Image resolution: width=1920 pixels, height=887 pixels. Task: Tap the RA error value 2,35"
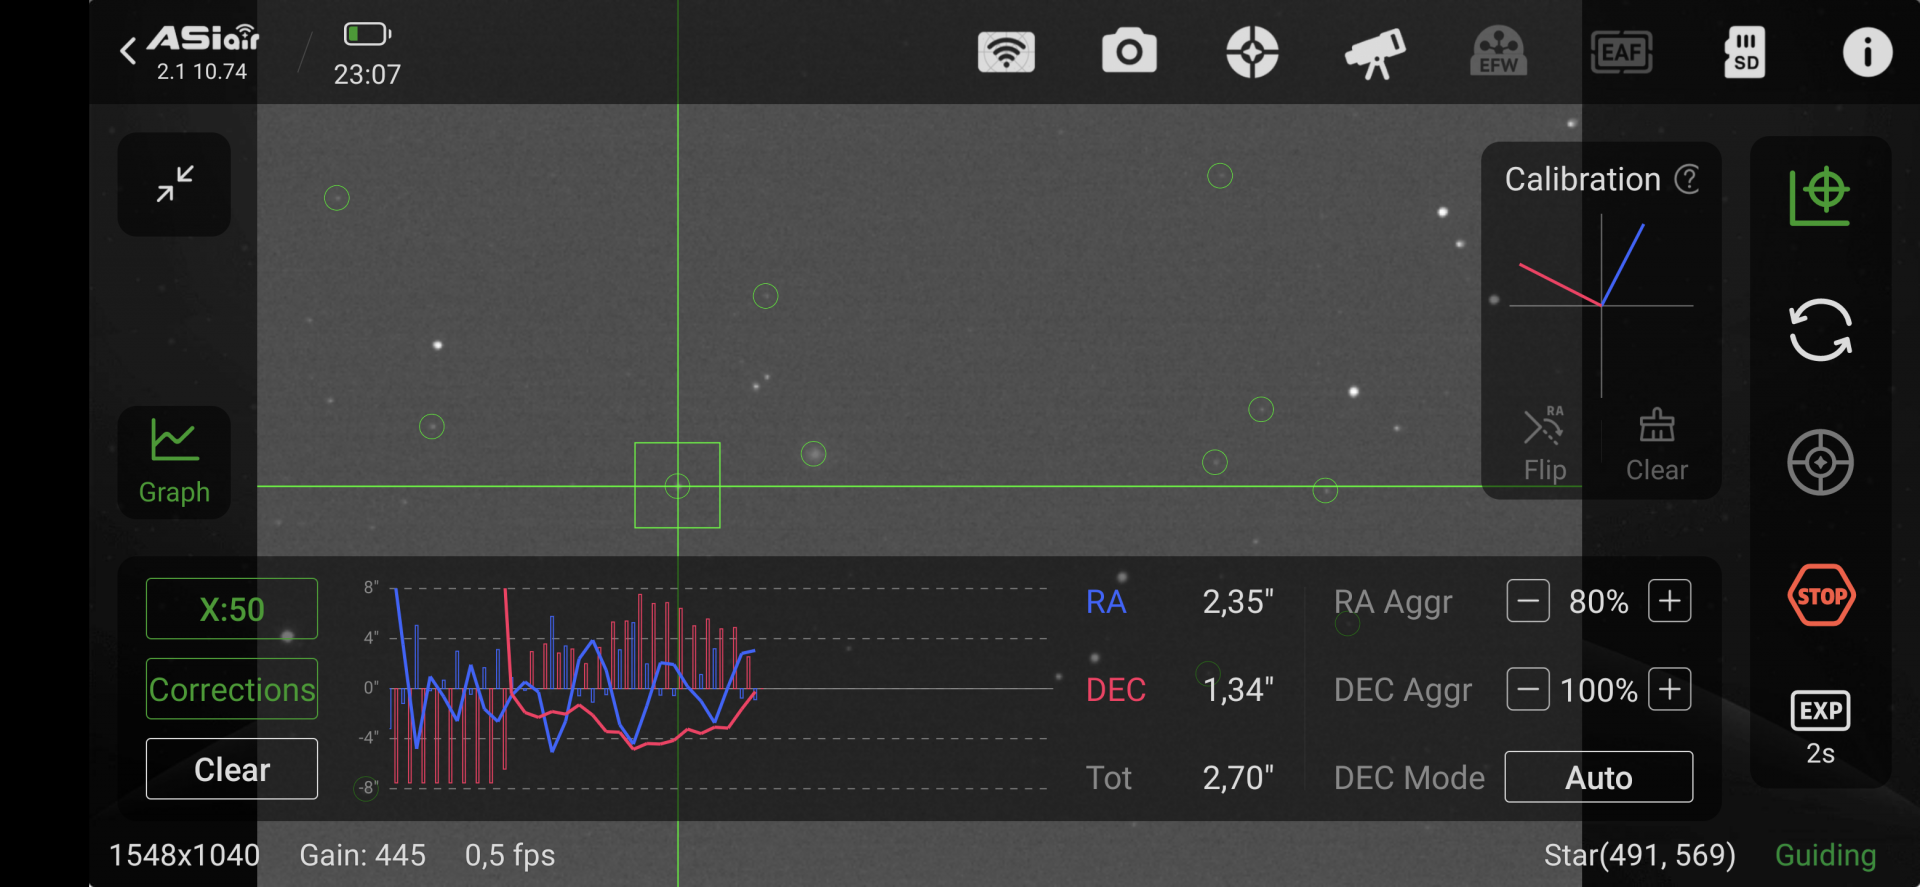(x=1238, y=602)
